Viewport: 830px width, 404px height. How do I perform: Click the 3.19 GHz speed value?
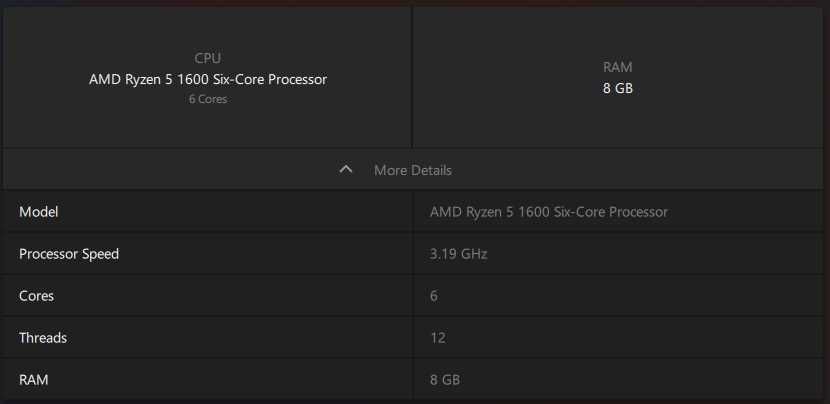458,254
